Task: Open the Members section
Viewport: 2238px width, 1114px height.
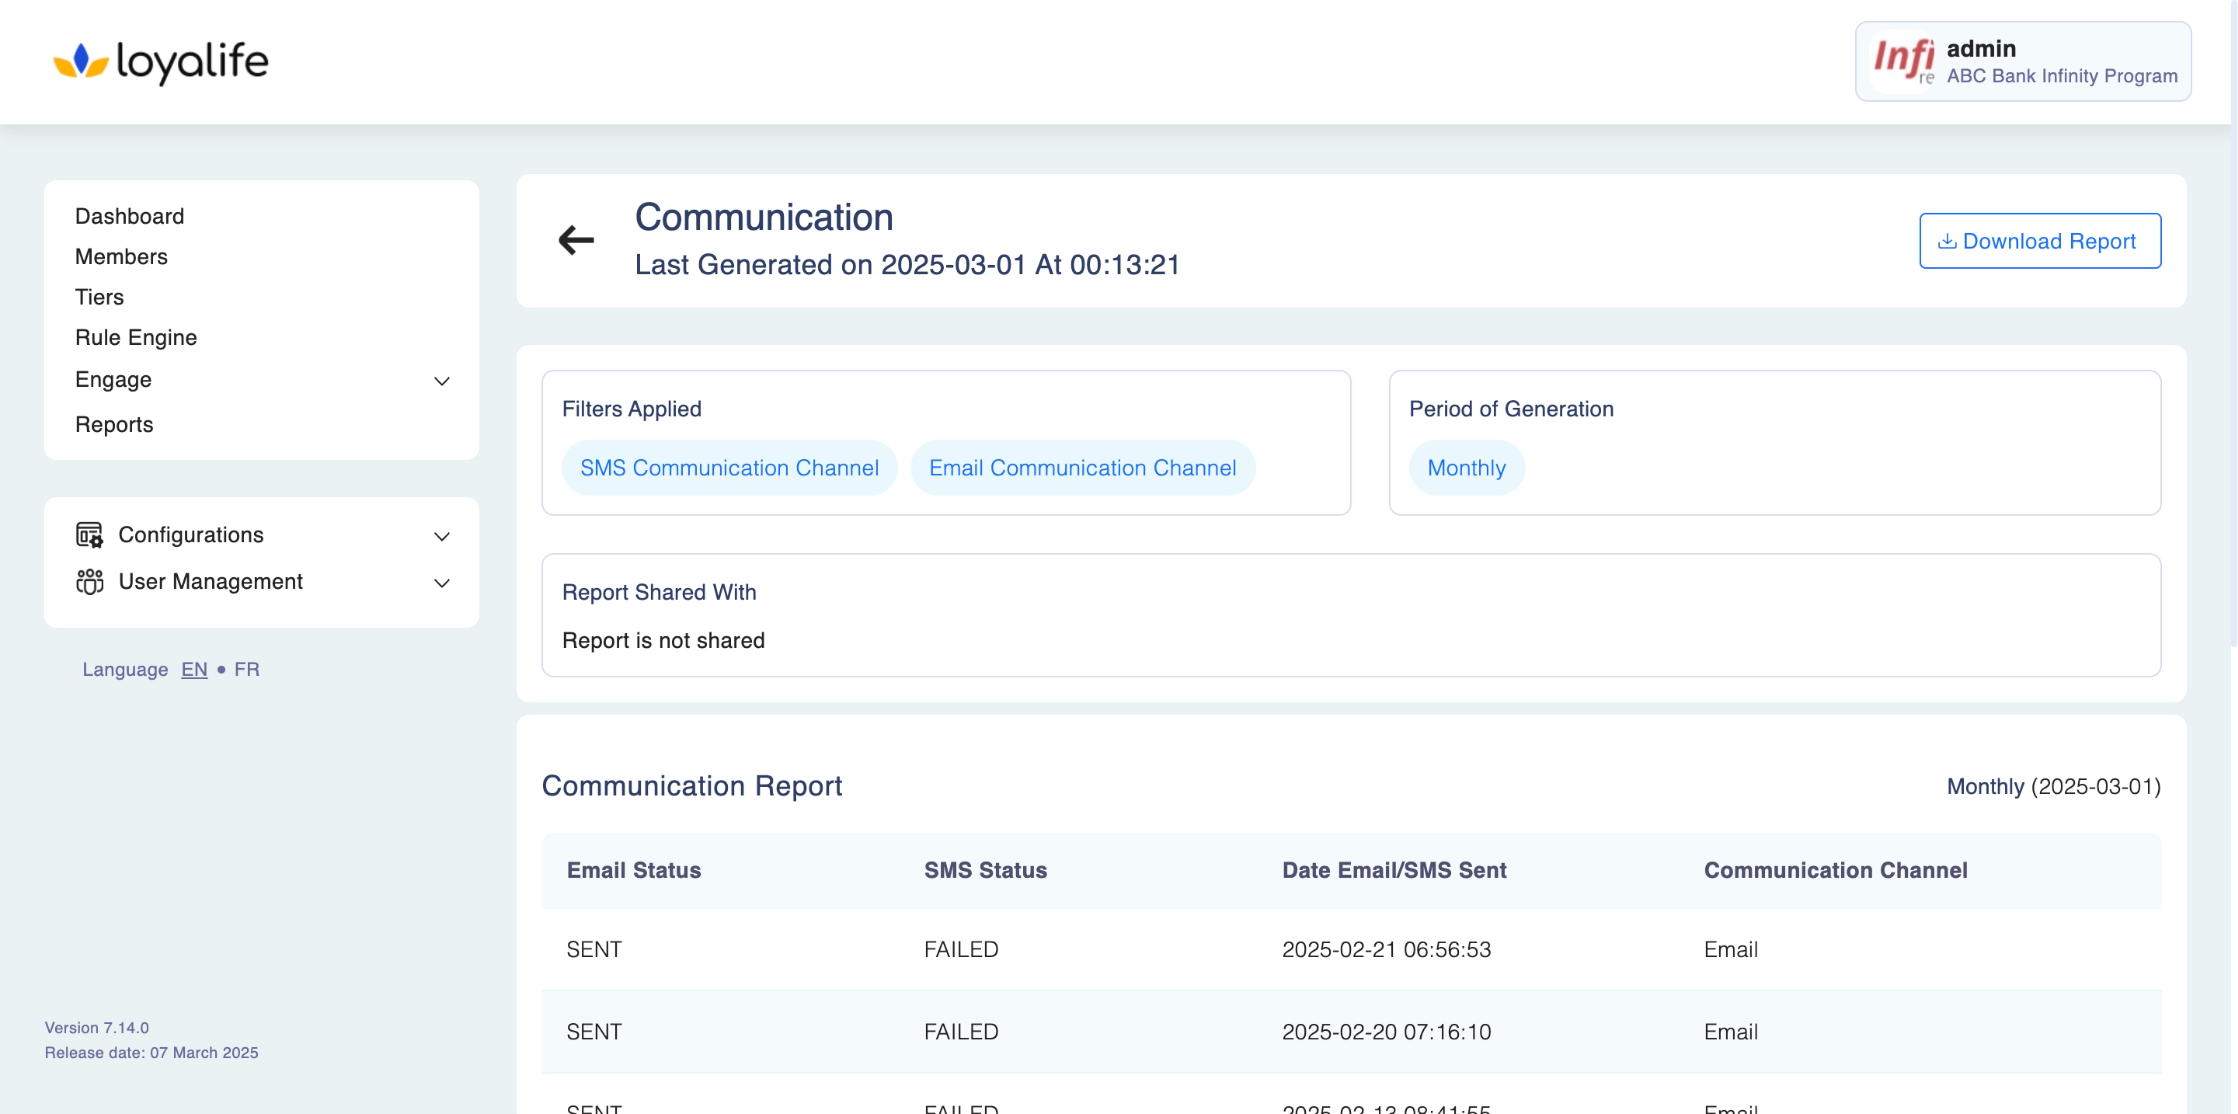Action: coord(121,257)
